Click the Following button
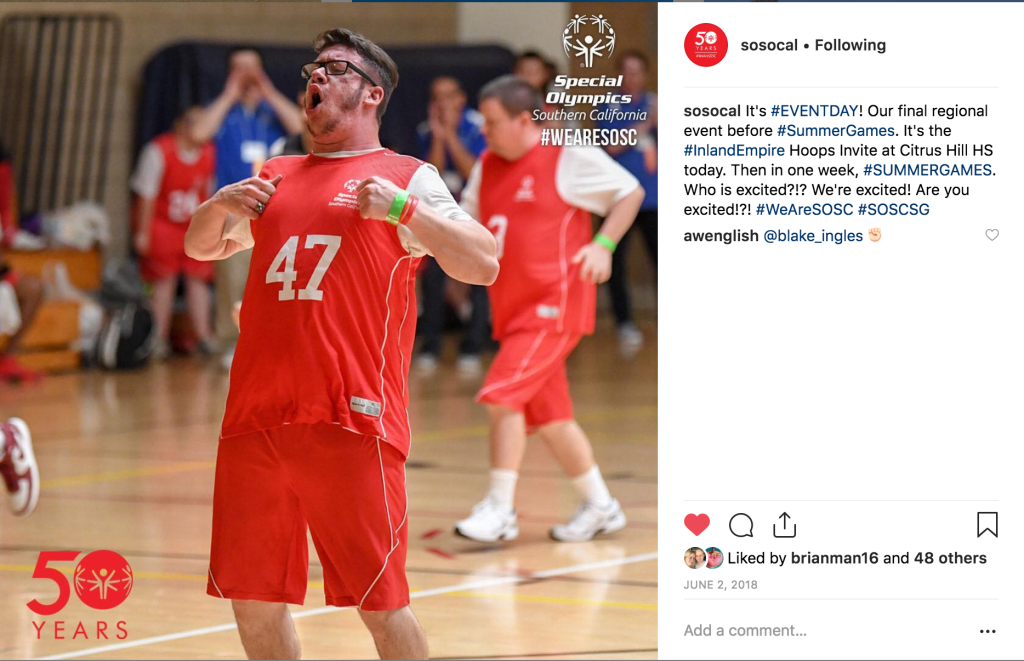1024x661 pixels. pyautogui.click(x=850, y=45)
